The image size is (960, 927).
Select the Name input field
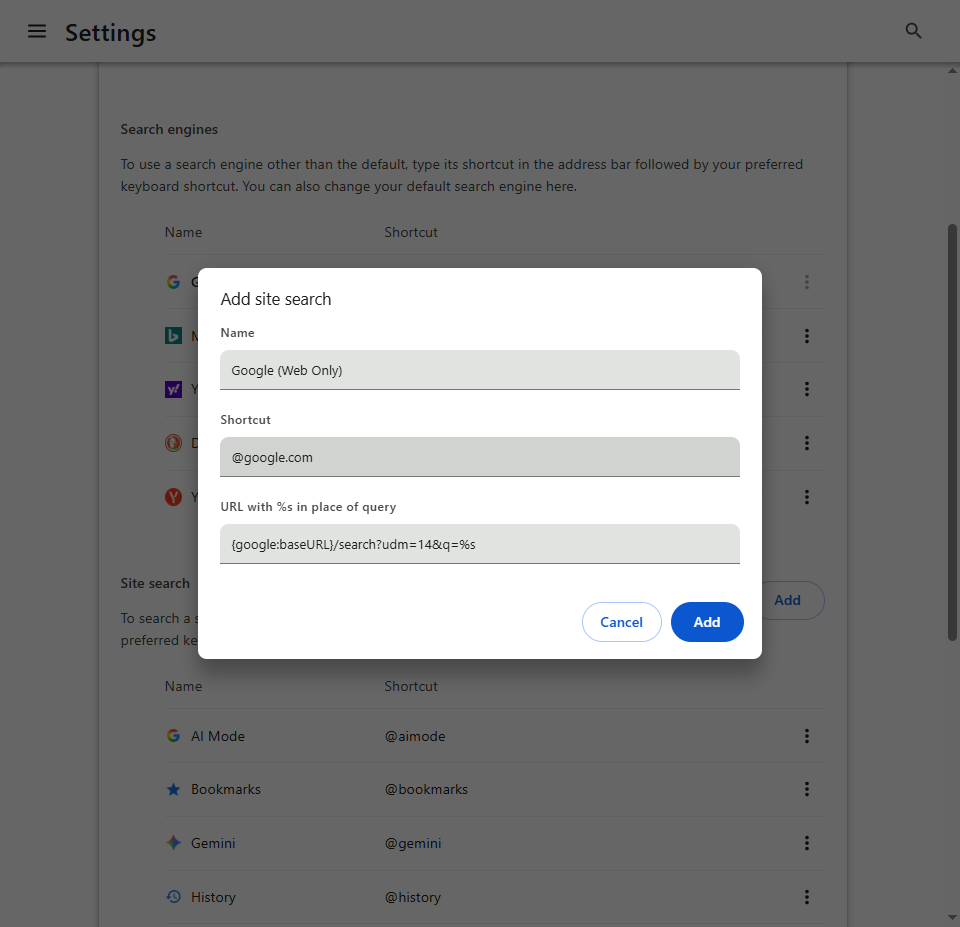pyautogui.click(x=480, y=369)
